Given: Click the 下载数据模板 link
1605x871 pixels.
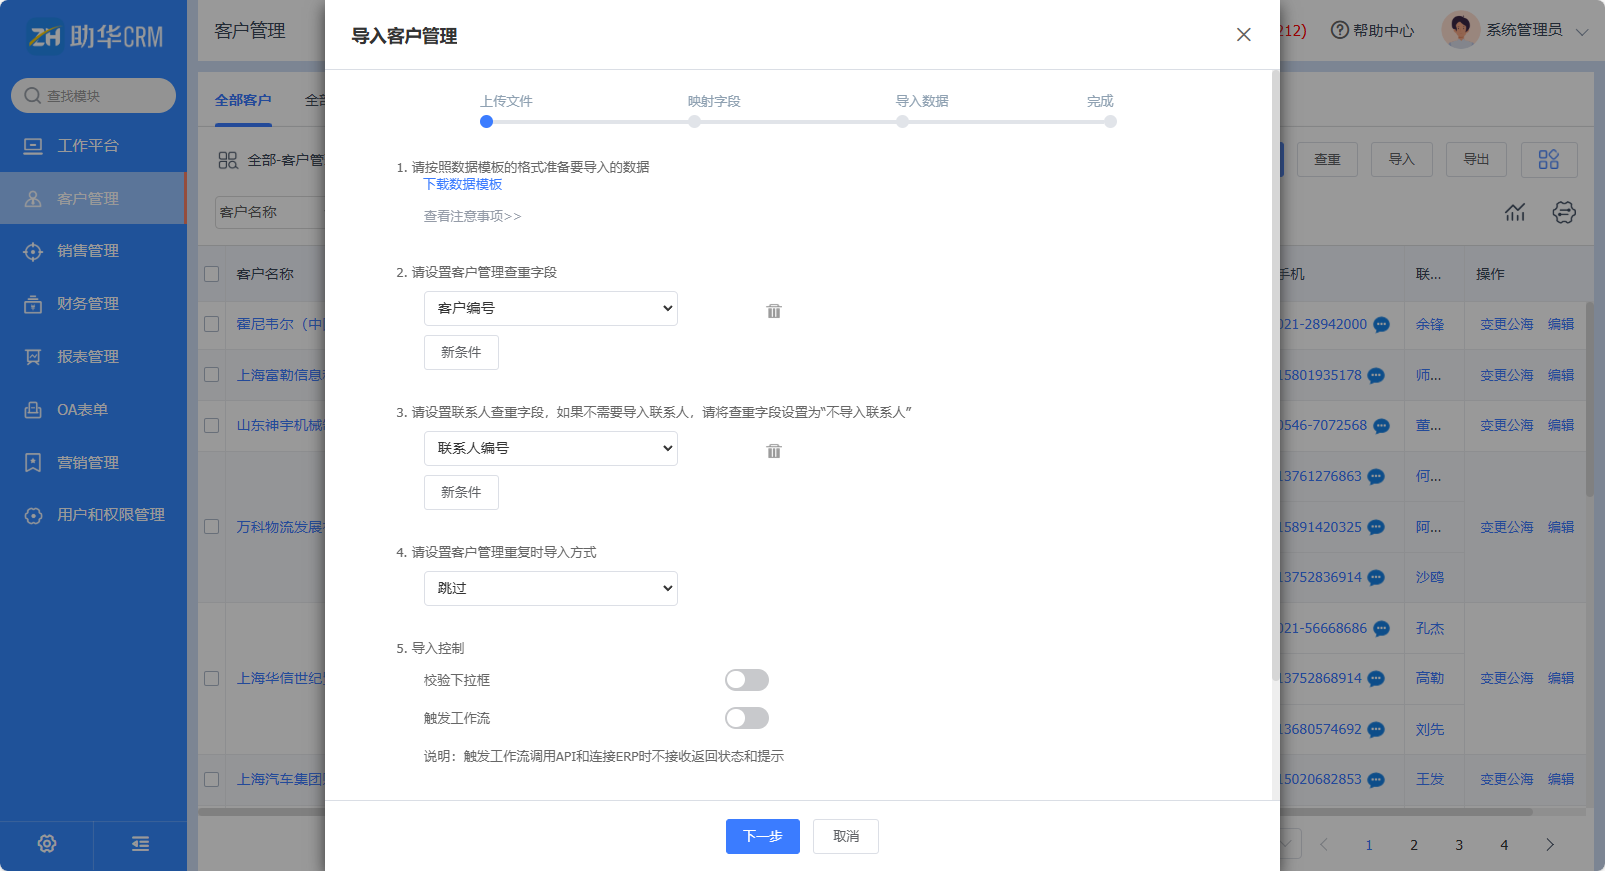Looking at the screenshot, I should [463, 184].
